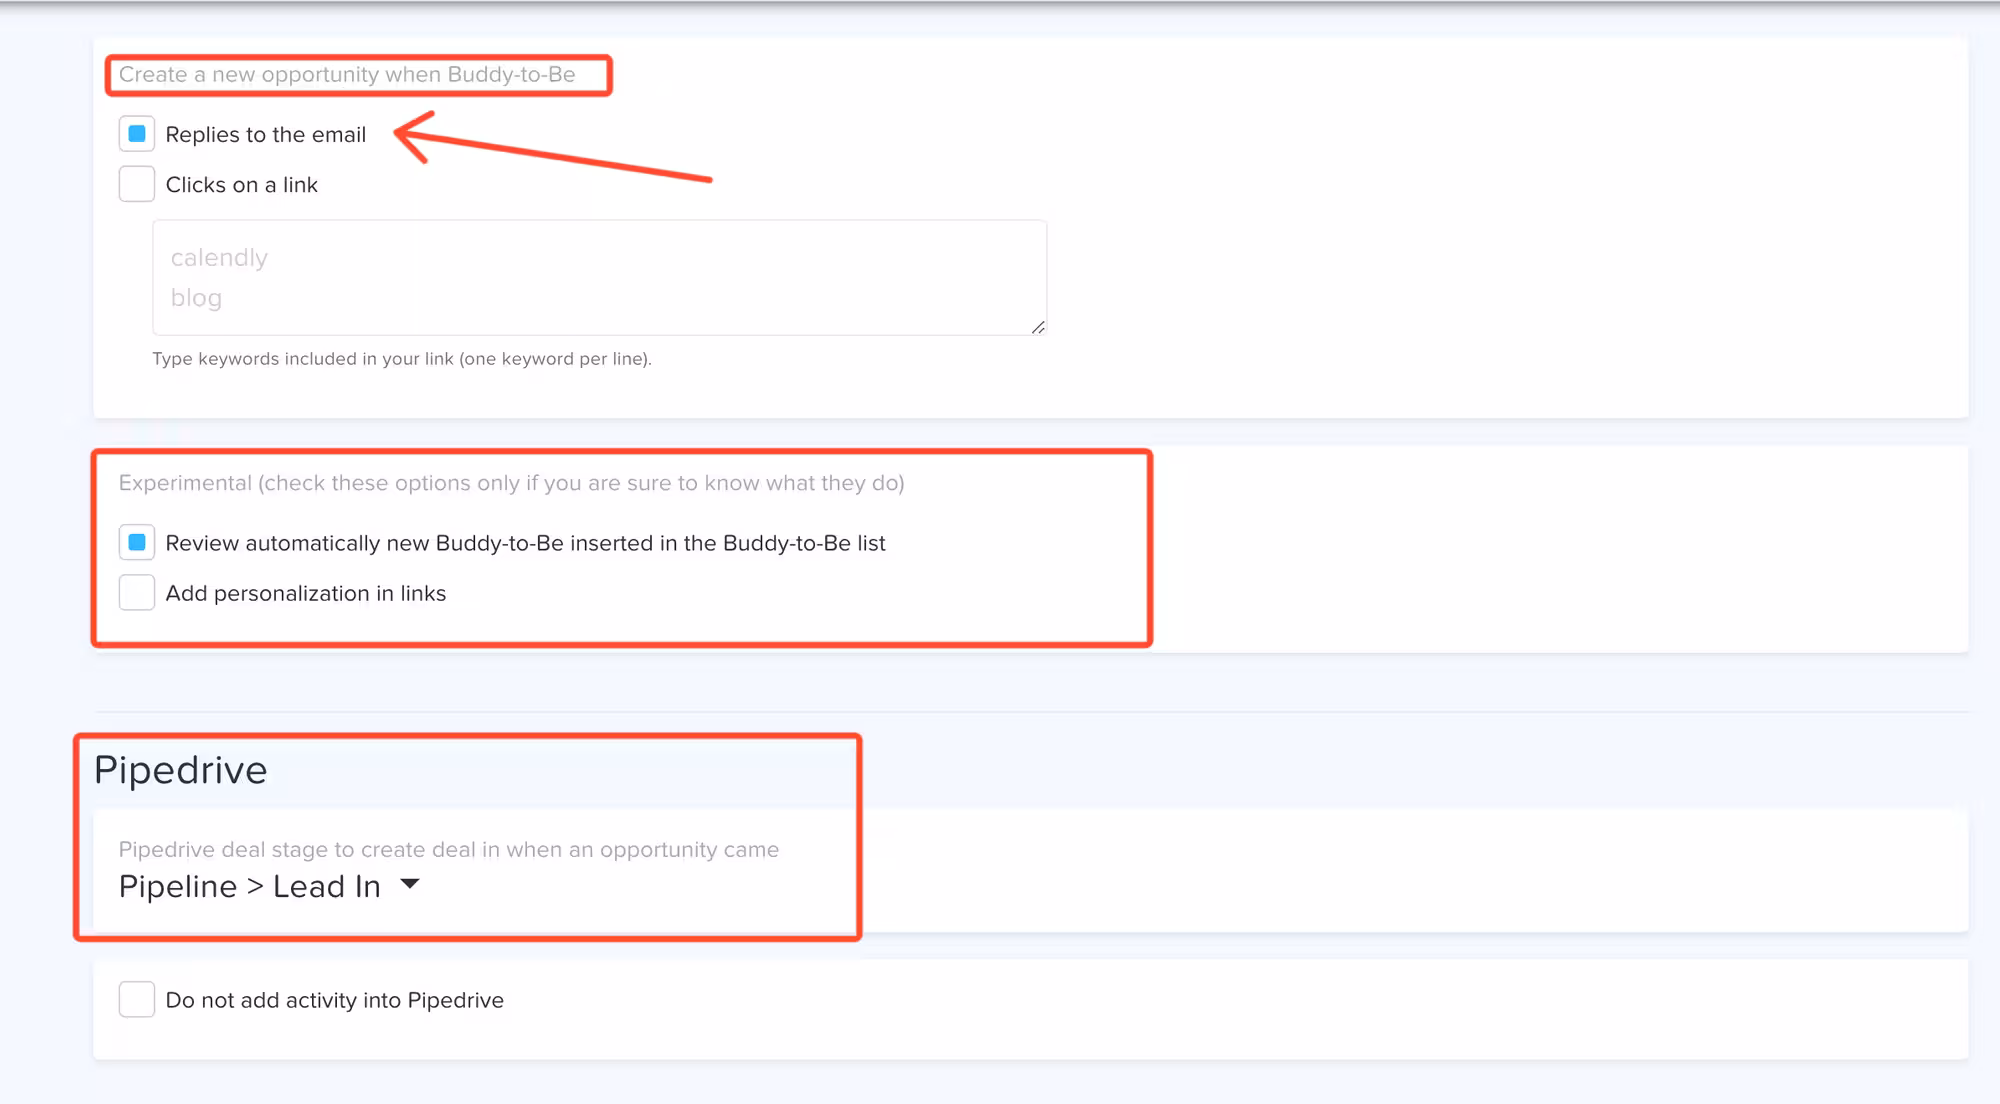The image size is (2000, 1104).
Task: Click the 'Review automatically new Buddy-to-Be' label text
Action: point(525,543)
